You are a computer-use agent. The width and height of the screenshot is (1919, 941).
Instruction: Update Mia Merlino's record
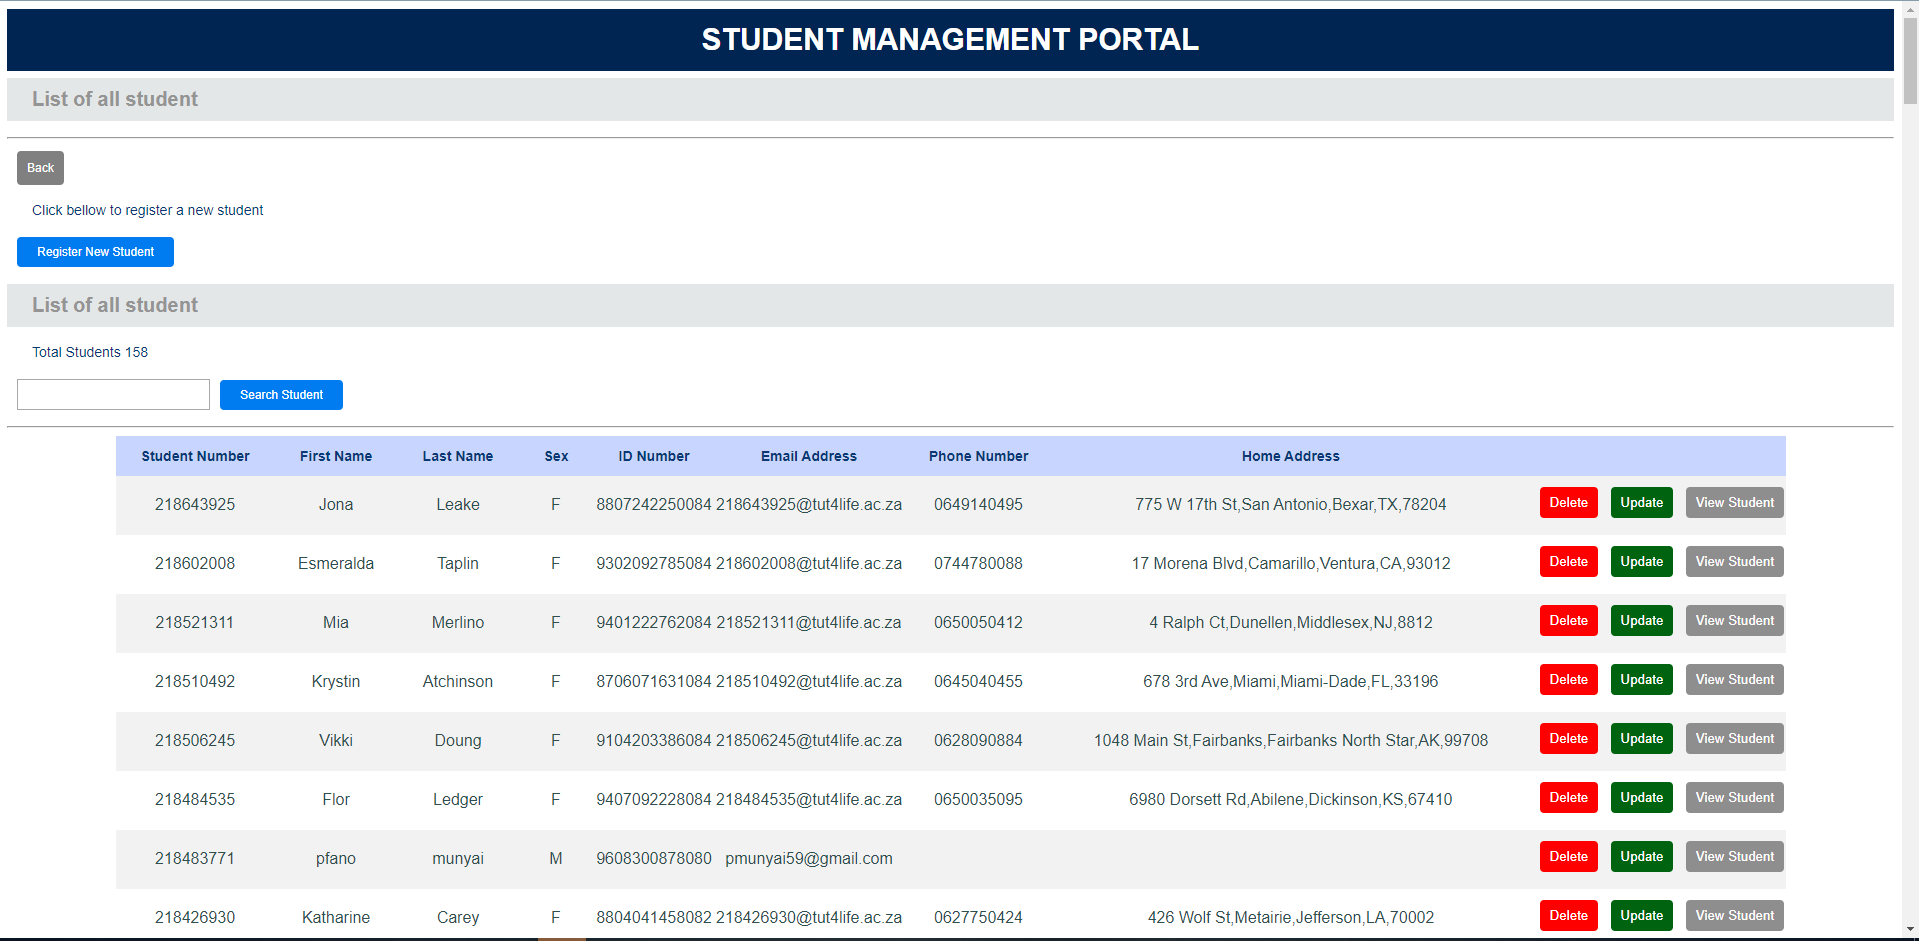1641,621
